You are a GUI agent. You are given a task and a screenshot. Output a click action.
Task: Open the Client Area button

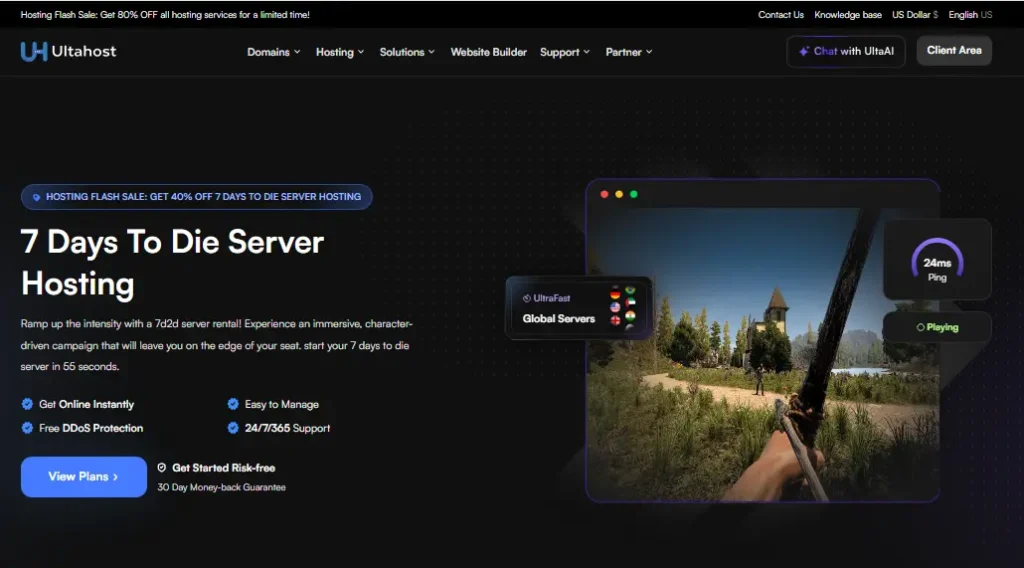pyautogui.click(x=953, y=50)
